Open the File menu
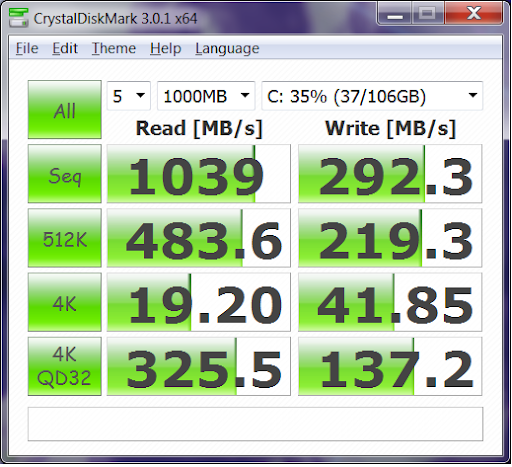 point(27,49)
